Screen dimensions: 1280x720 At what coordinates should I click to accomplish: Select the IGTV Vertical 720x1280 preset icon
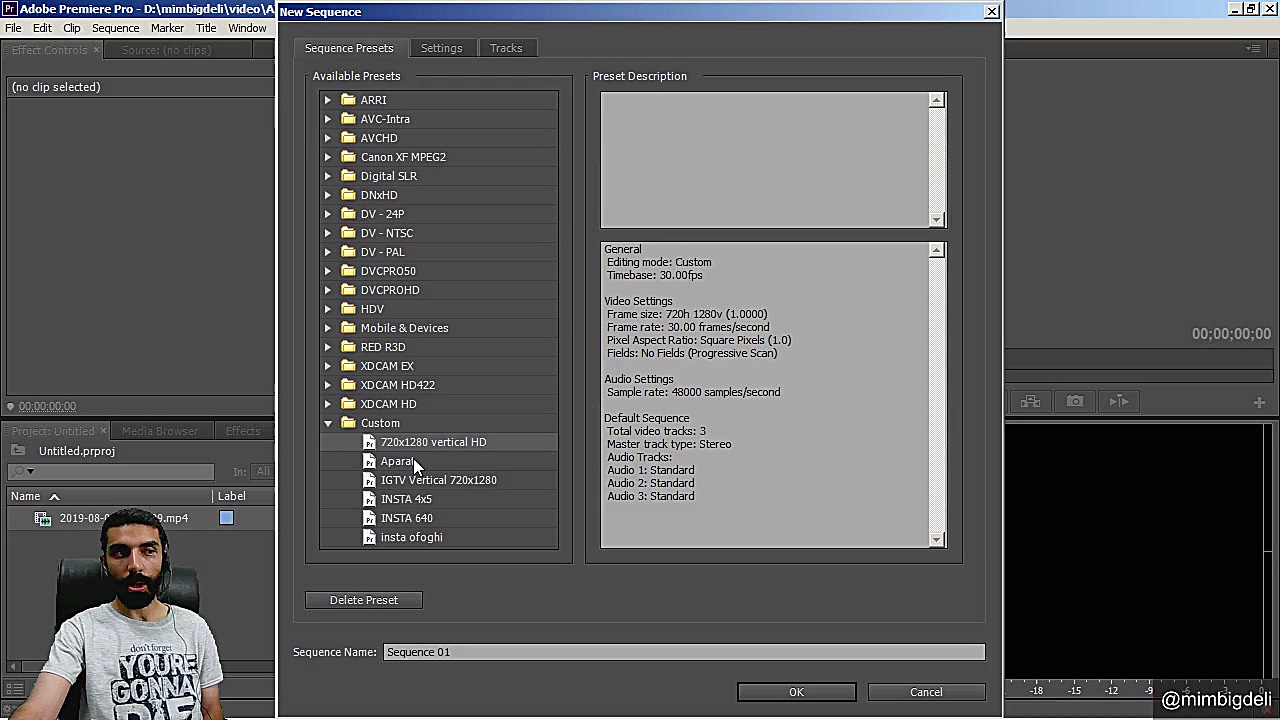point(370,480)
